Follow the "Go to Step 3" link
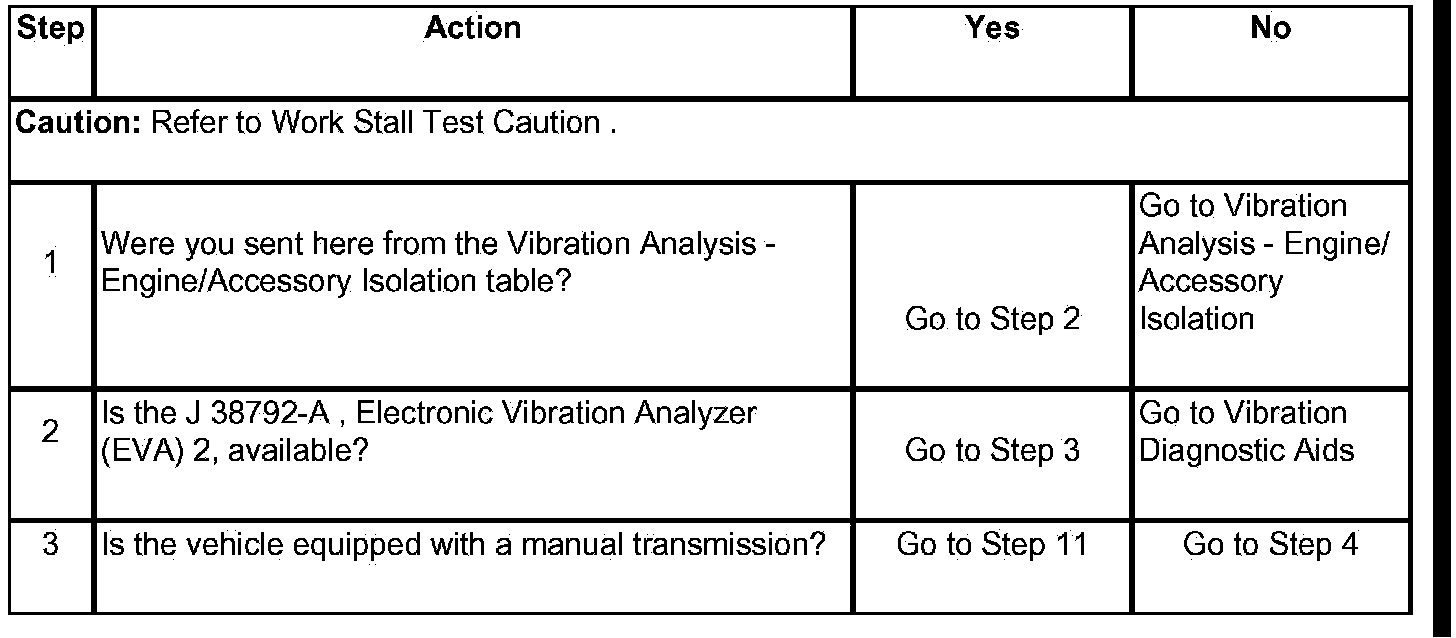Image resolution: width=1456 pixels, height=638 pixels. coord(992,450)
